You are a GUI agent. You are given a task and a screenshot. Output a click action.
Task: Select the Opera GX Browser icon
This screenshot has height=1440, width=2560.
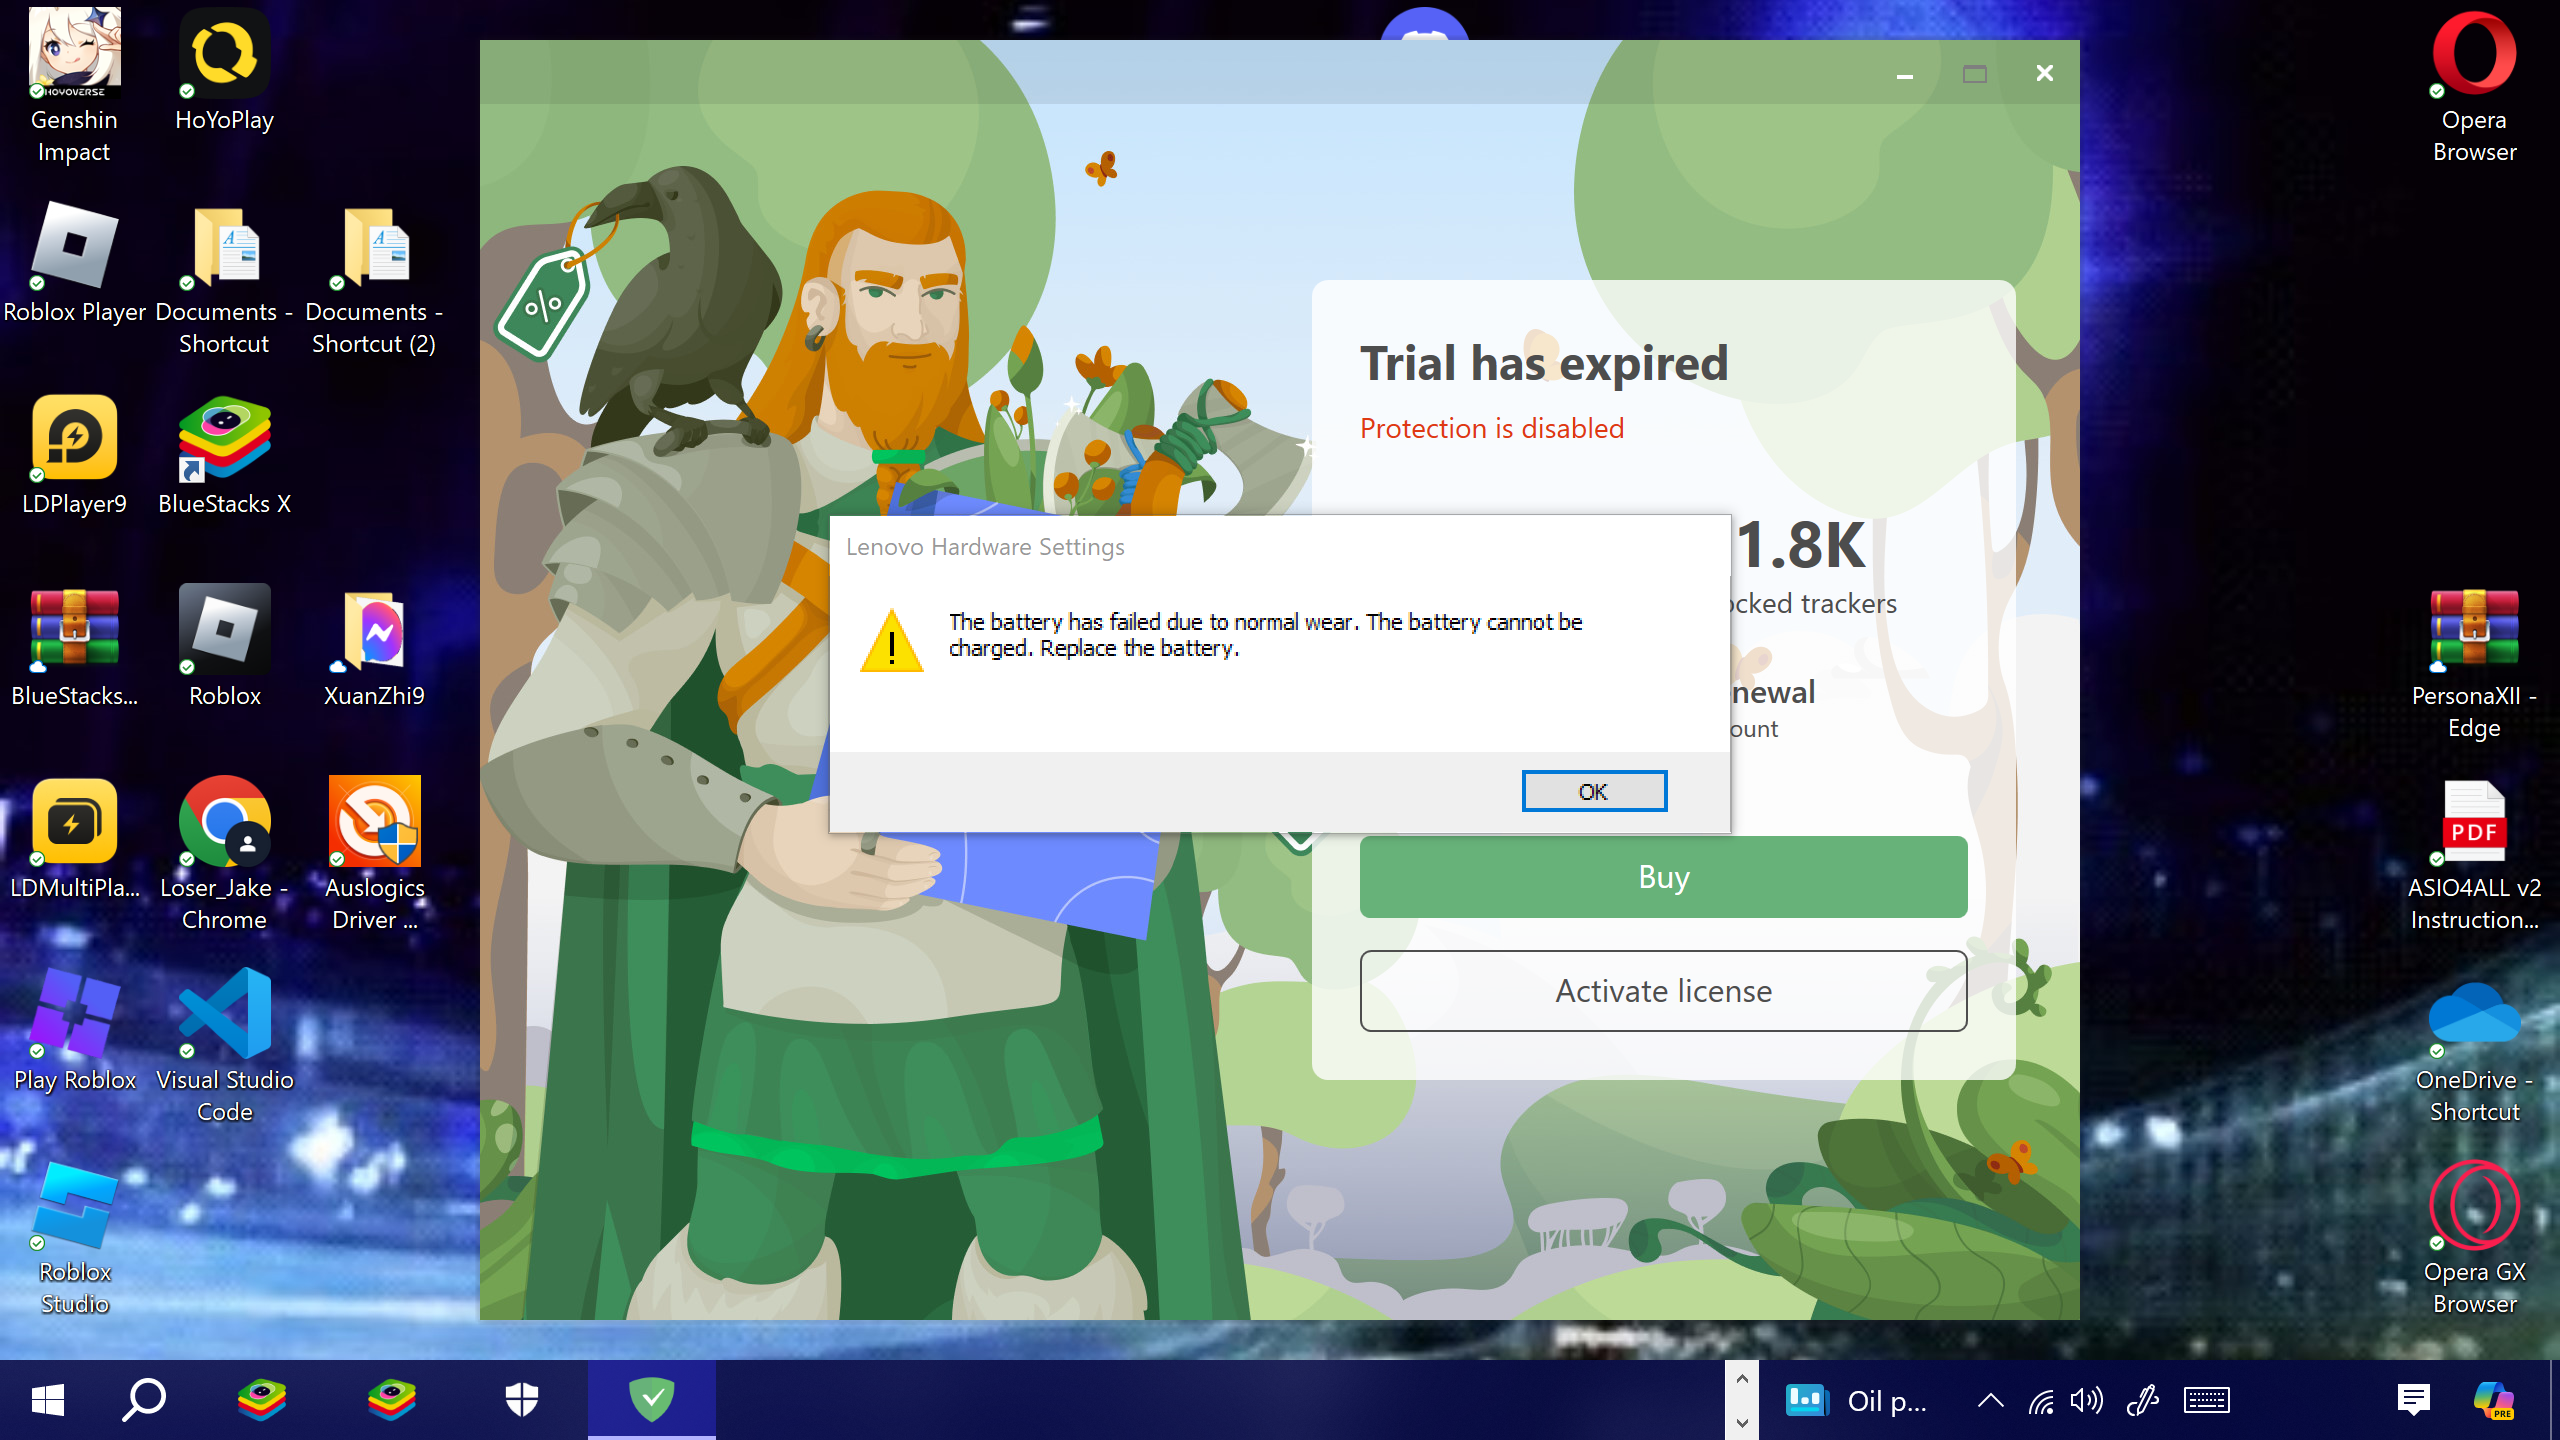[2474, 1207]
